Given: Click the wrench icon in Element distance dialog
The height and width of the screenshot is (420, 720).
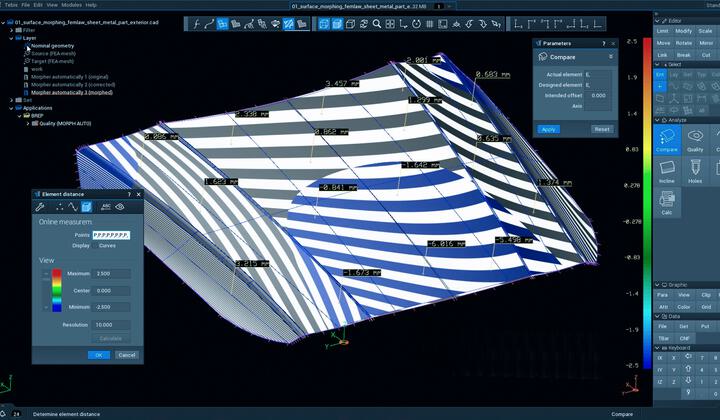Looking at the screenshot, I should tap(40, 207).
